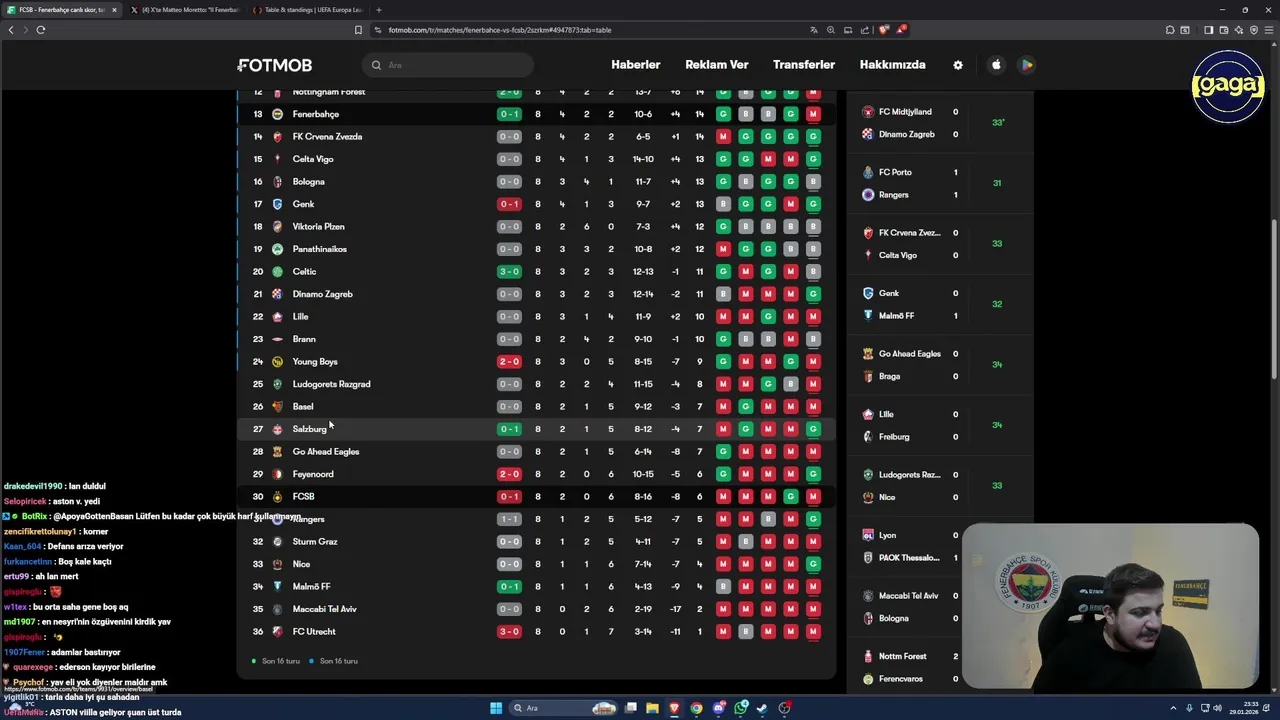Open the FCSB team link in table
Screen dimensions: 1280x720
(304, 497)
